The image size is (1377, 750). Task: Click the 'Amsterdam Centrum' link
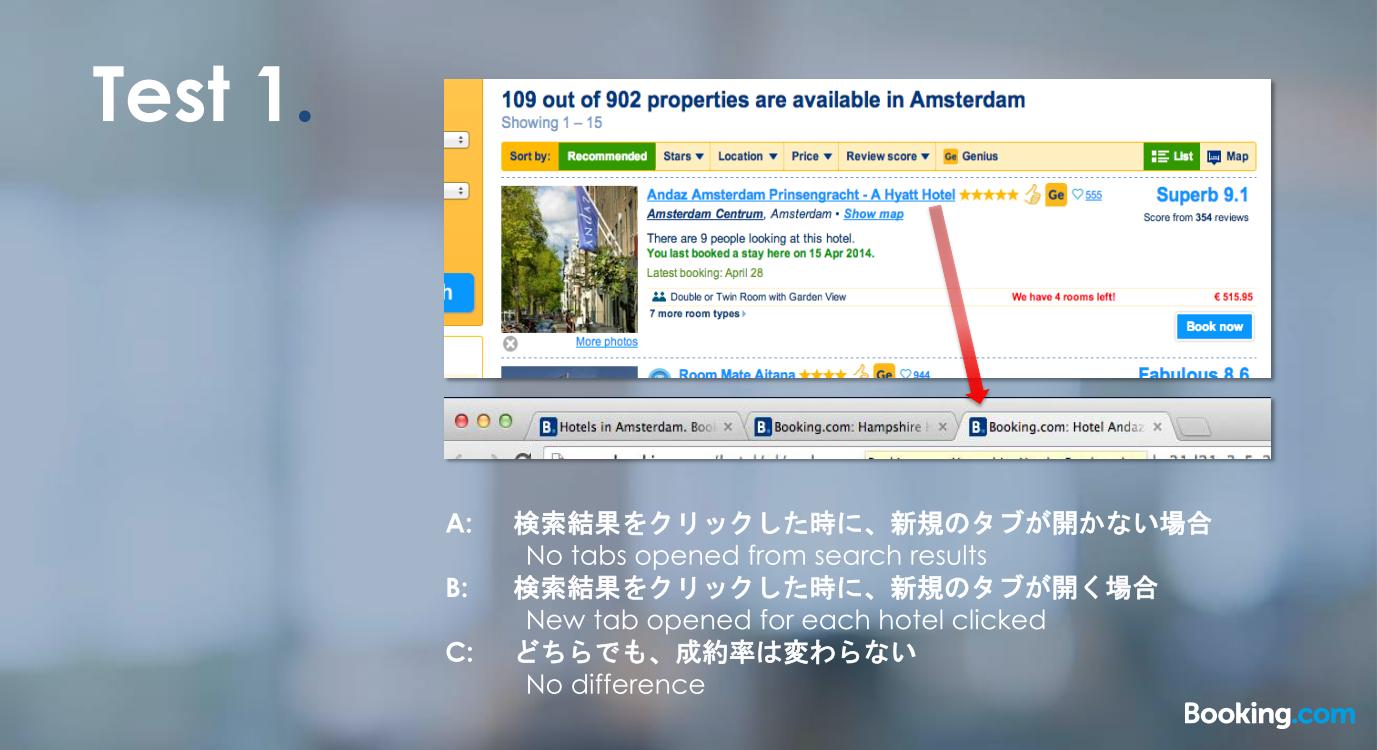coord(705,214)
